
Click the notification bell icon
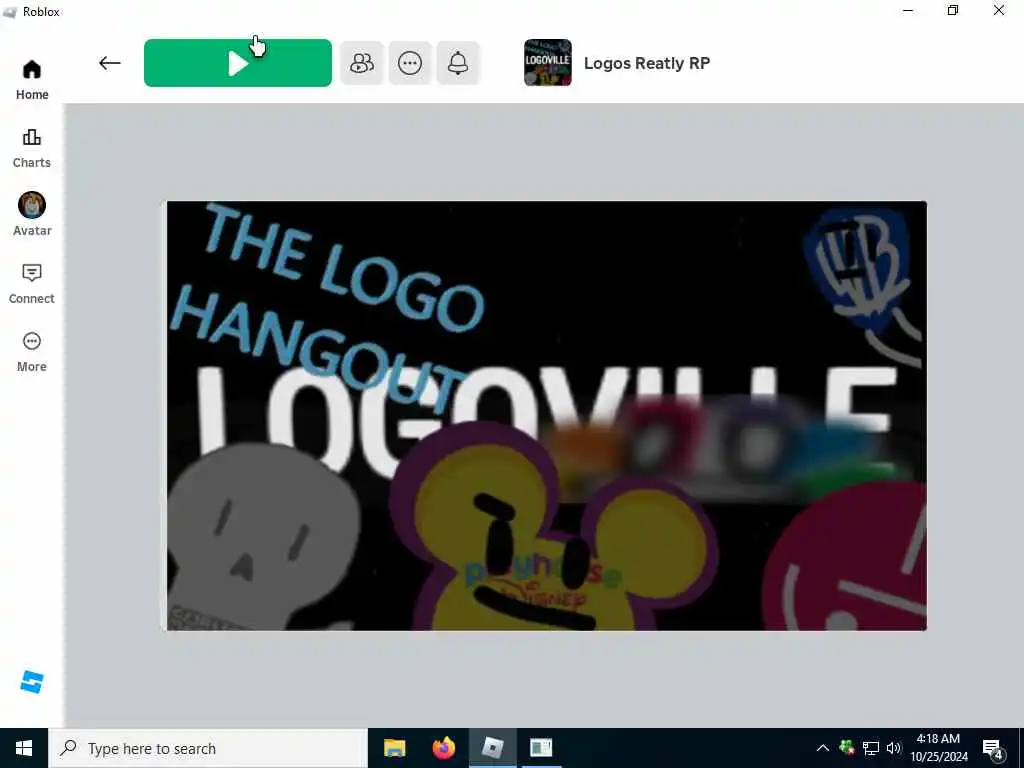click(458, 63)
